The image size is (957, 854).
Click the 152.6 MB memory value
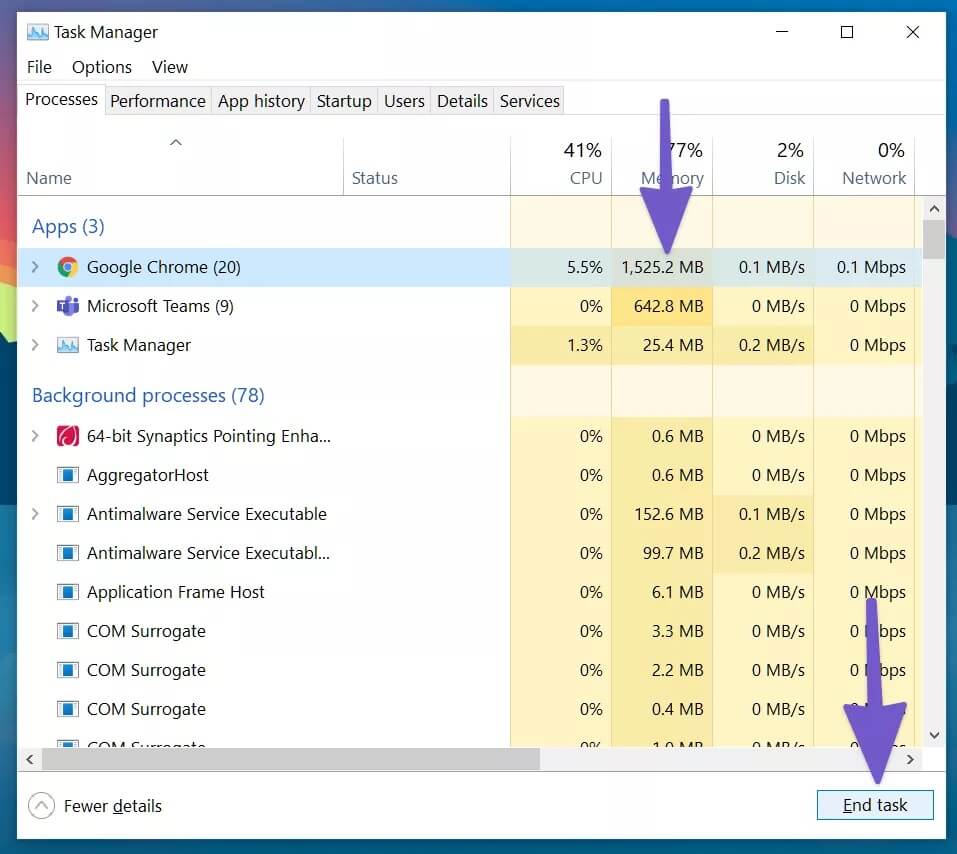[x=668, y=514]
